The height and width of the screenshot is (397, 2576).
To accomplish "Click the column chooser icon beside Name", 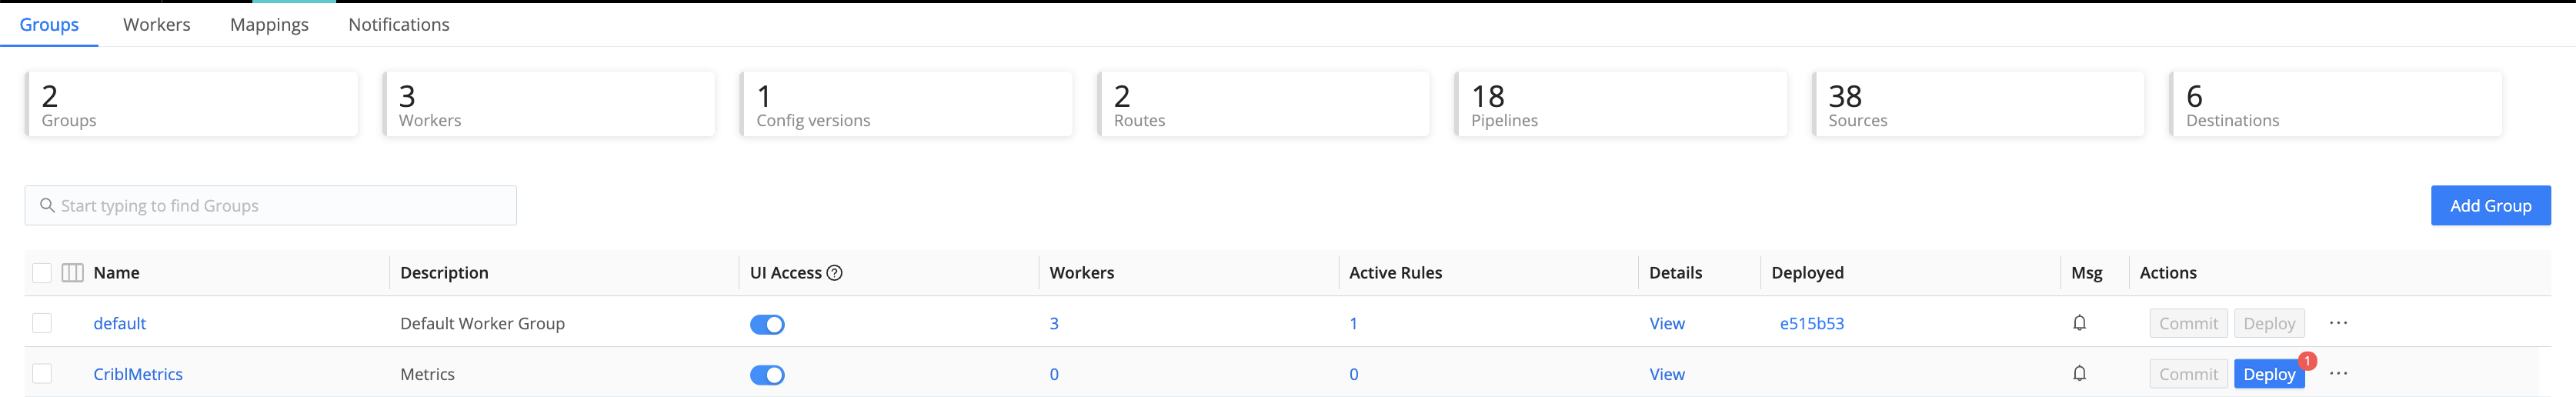I will (72, 273).
